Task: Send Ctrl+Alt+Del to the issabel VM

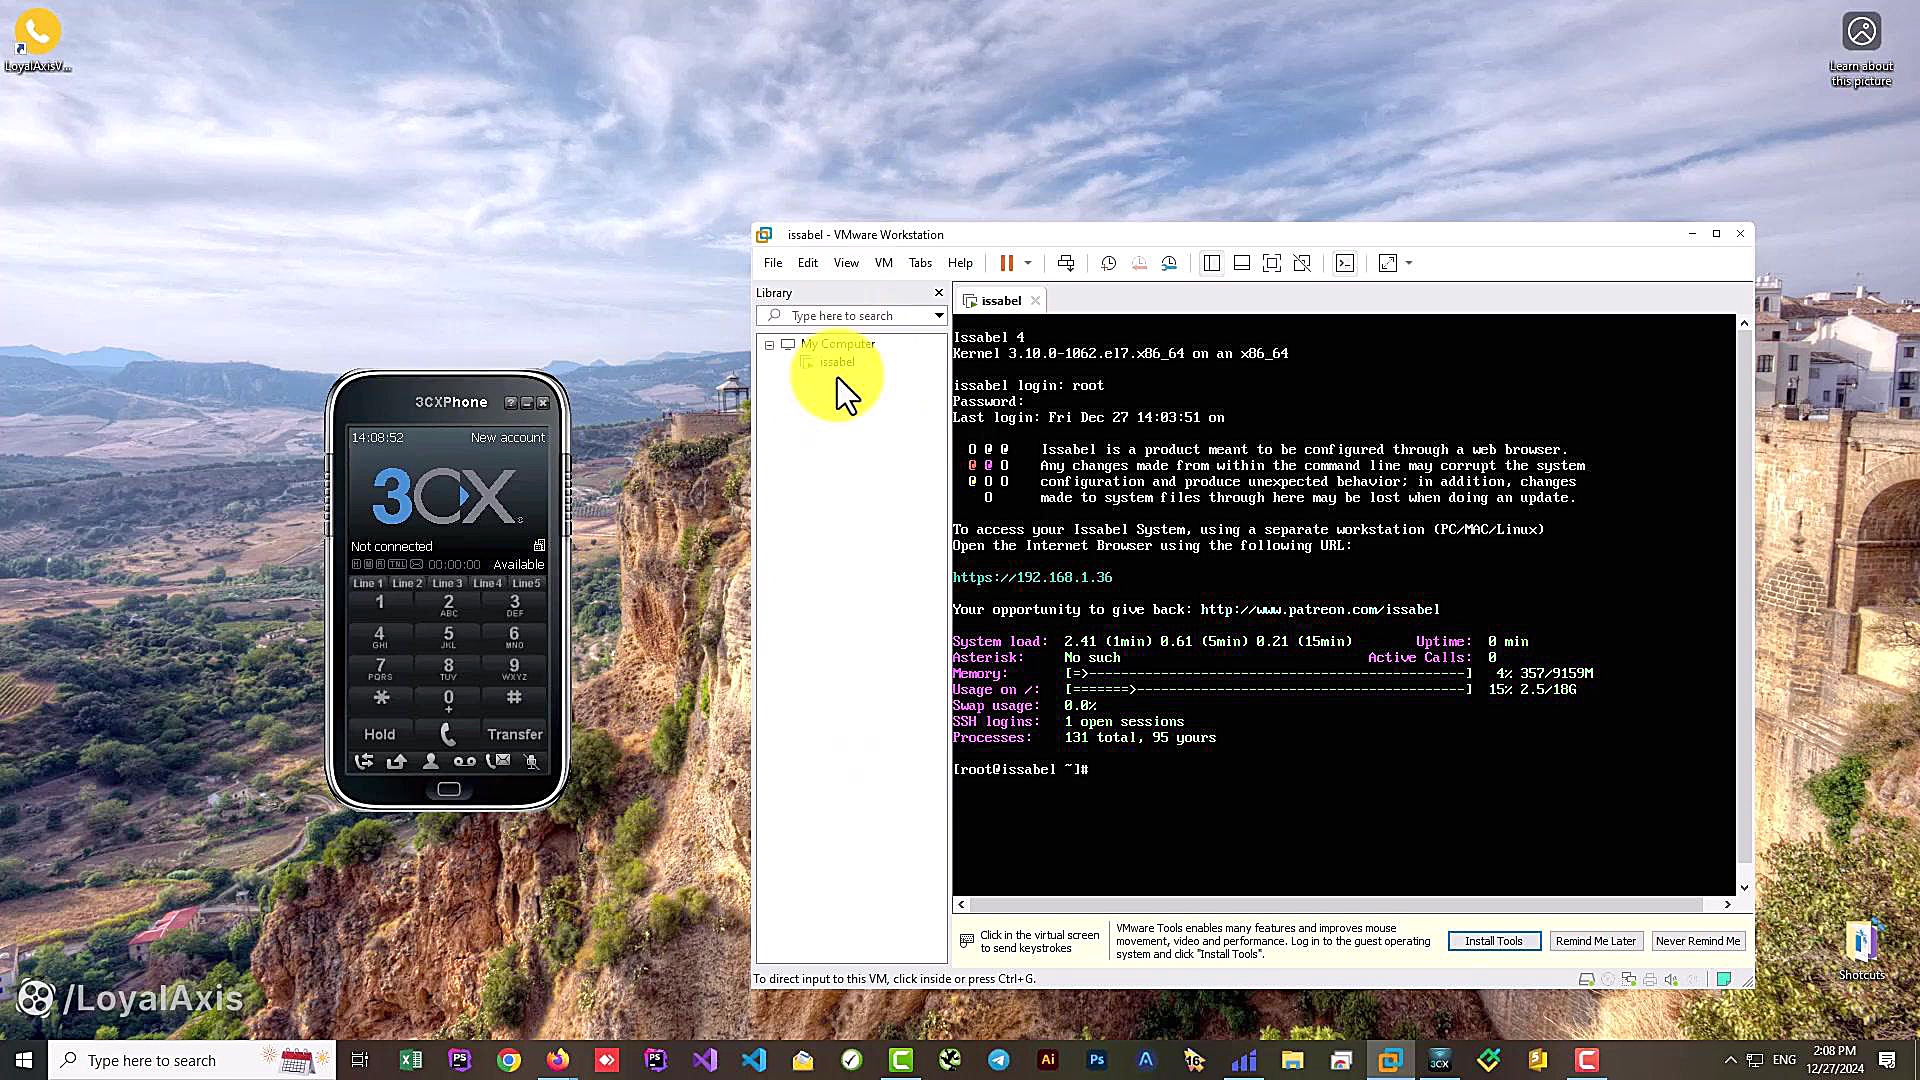Action: [x=1066, y=263]
